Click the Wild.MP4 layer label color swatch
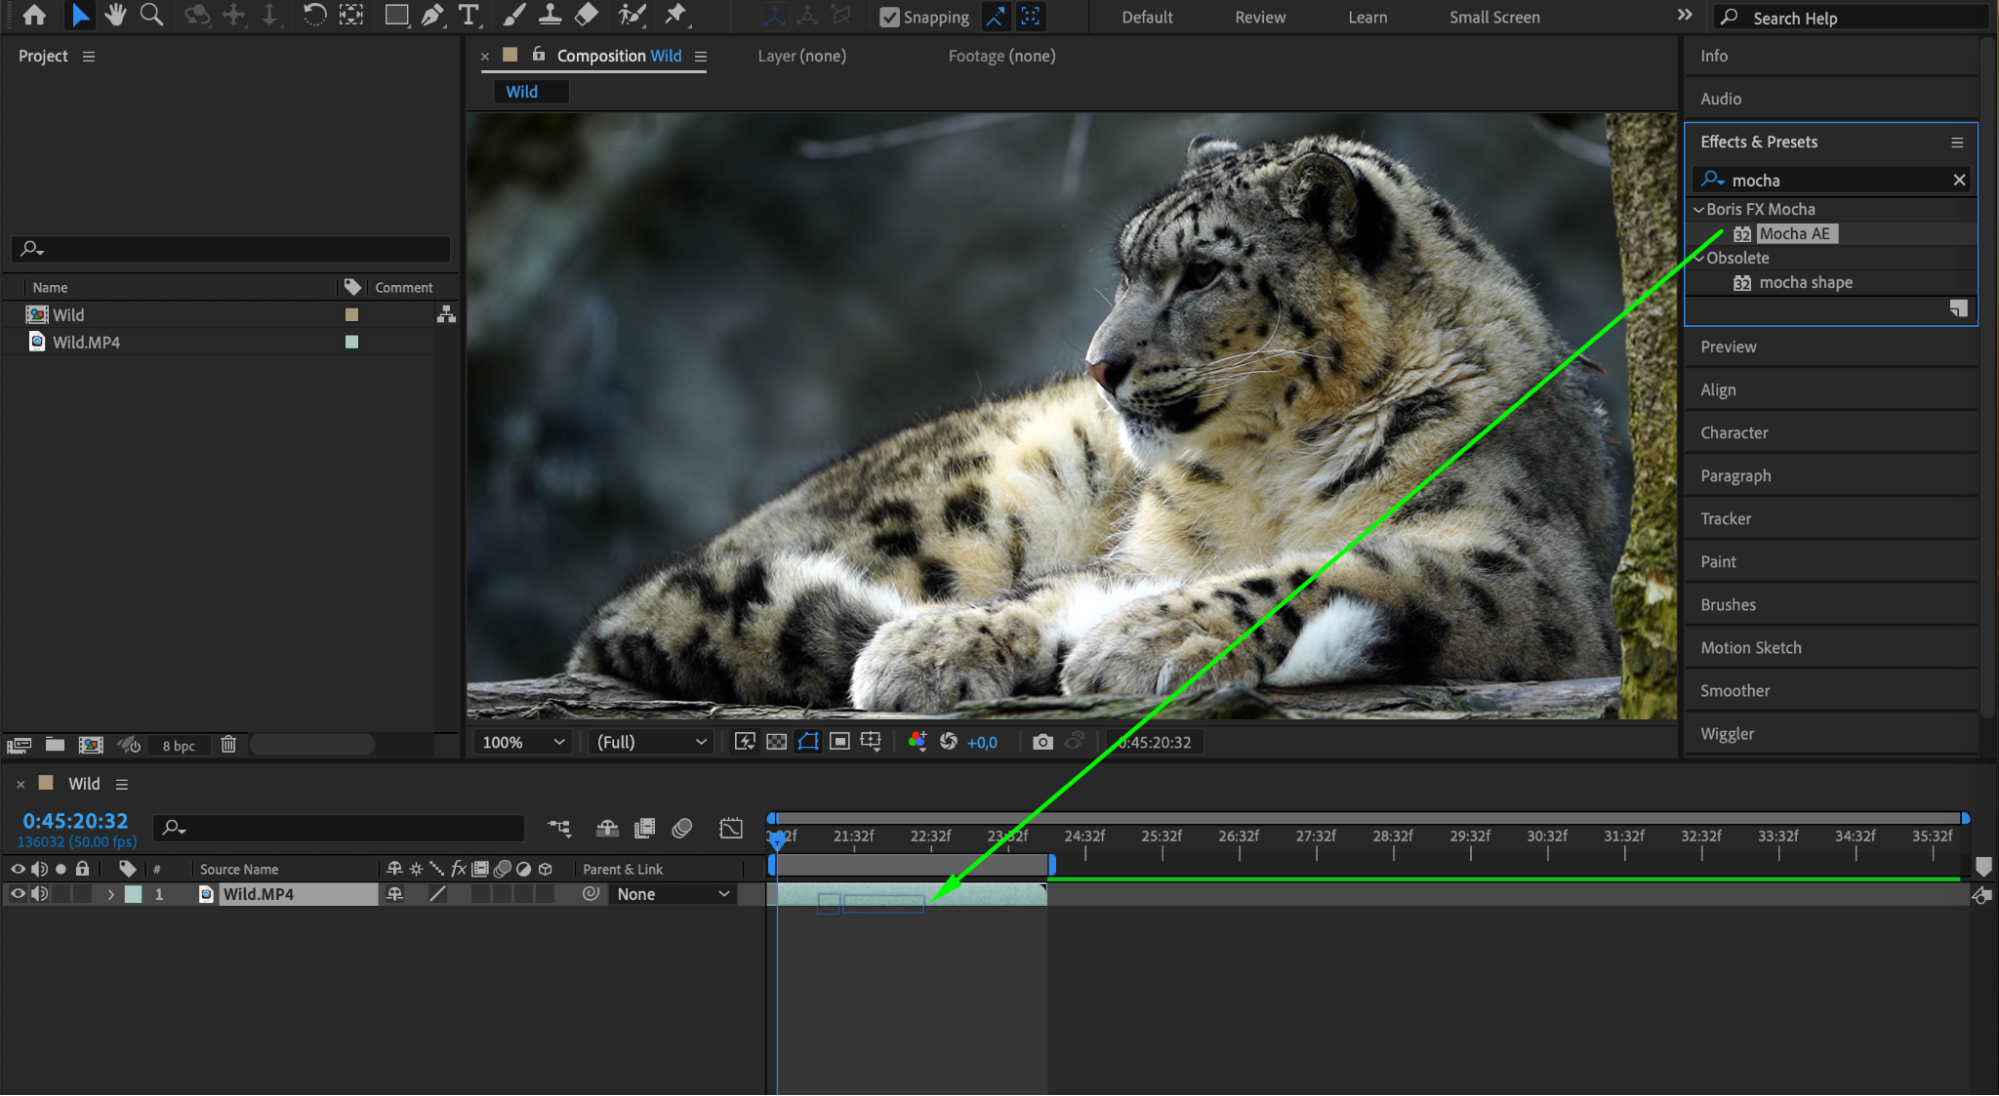The width and height of the screenshot is (1999, 1096). pyautogui.click(x=133, y=894)
